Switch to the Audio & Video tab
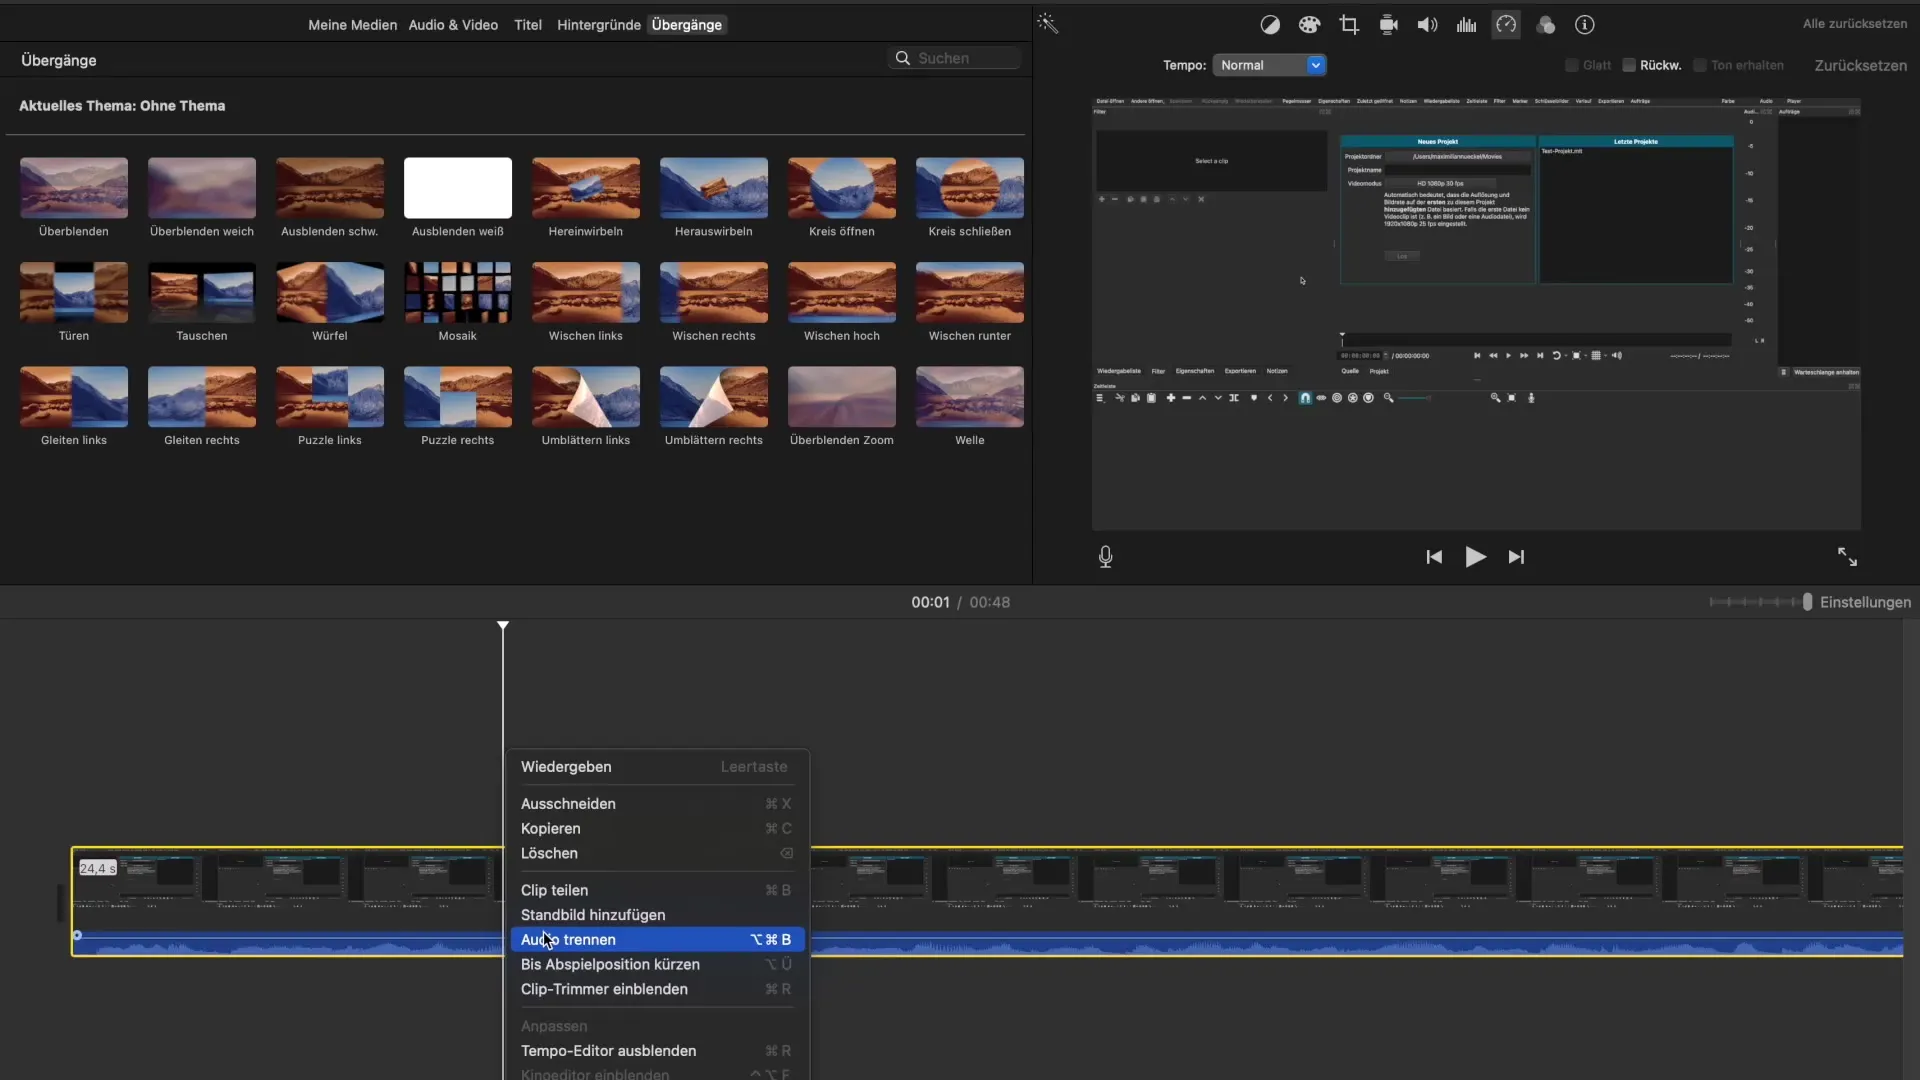 click(453, 25)
